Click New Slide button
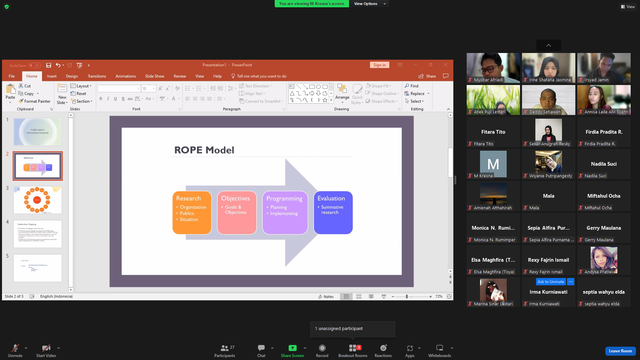Image resolution: width=640 pixels, height=360 pixels. point(62,94)
